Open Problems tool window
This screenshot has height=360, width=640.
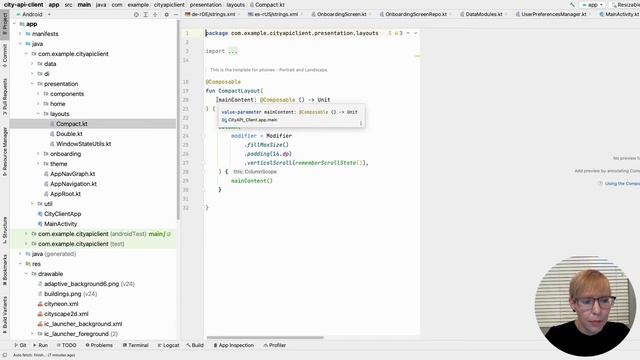[99, 345]
